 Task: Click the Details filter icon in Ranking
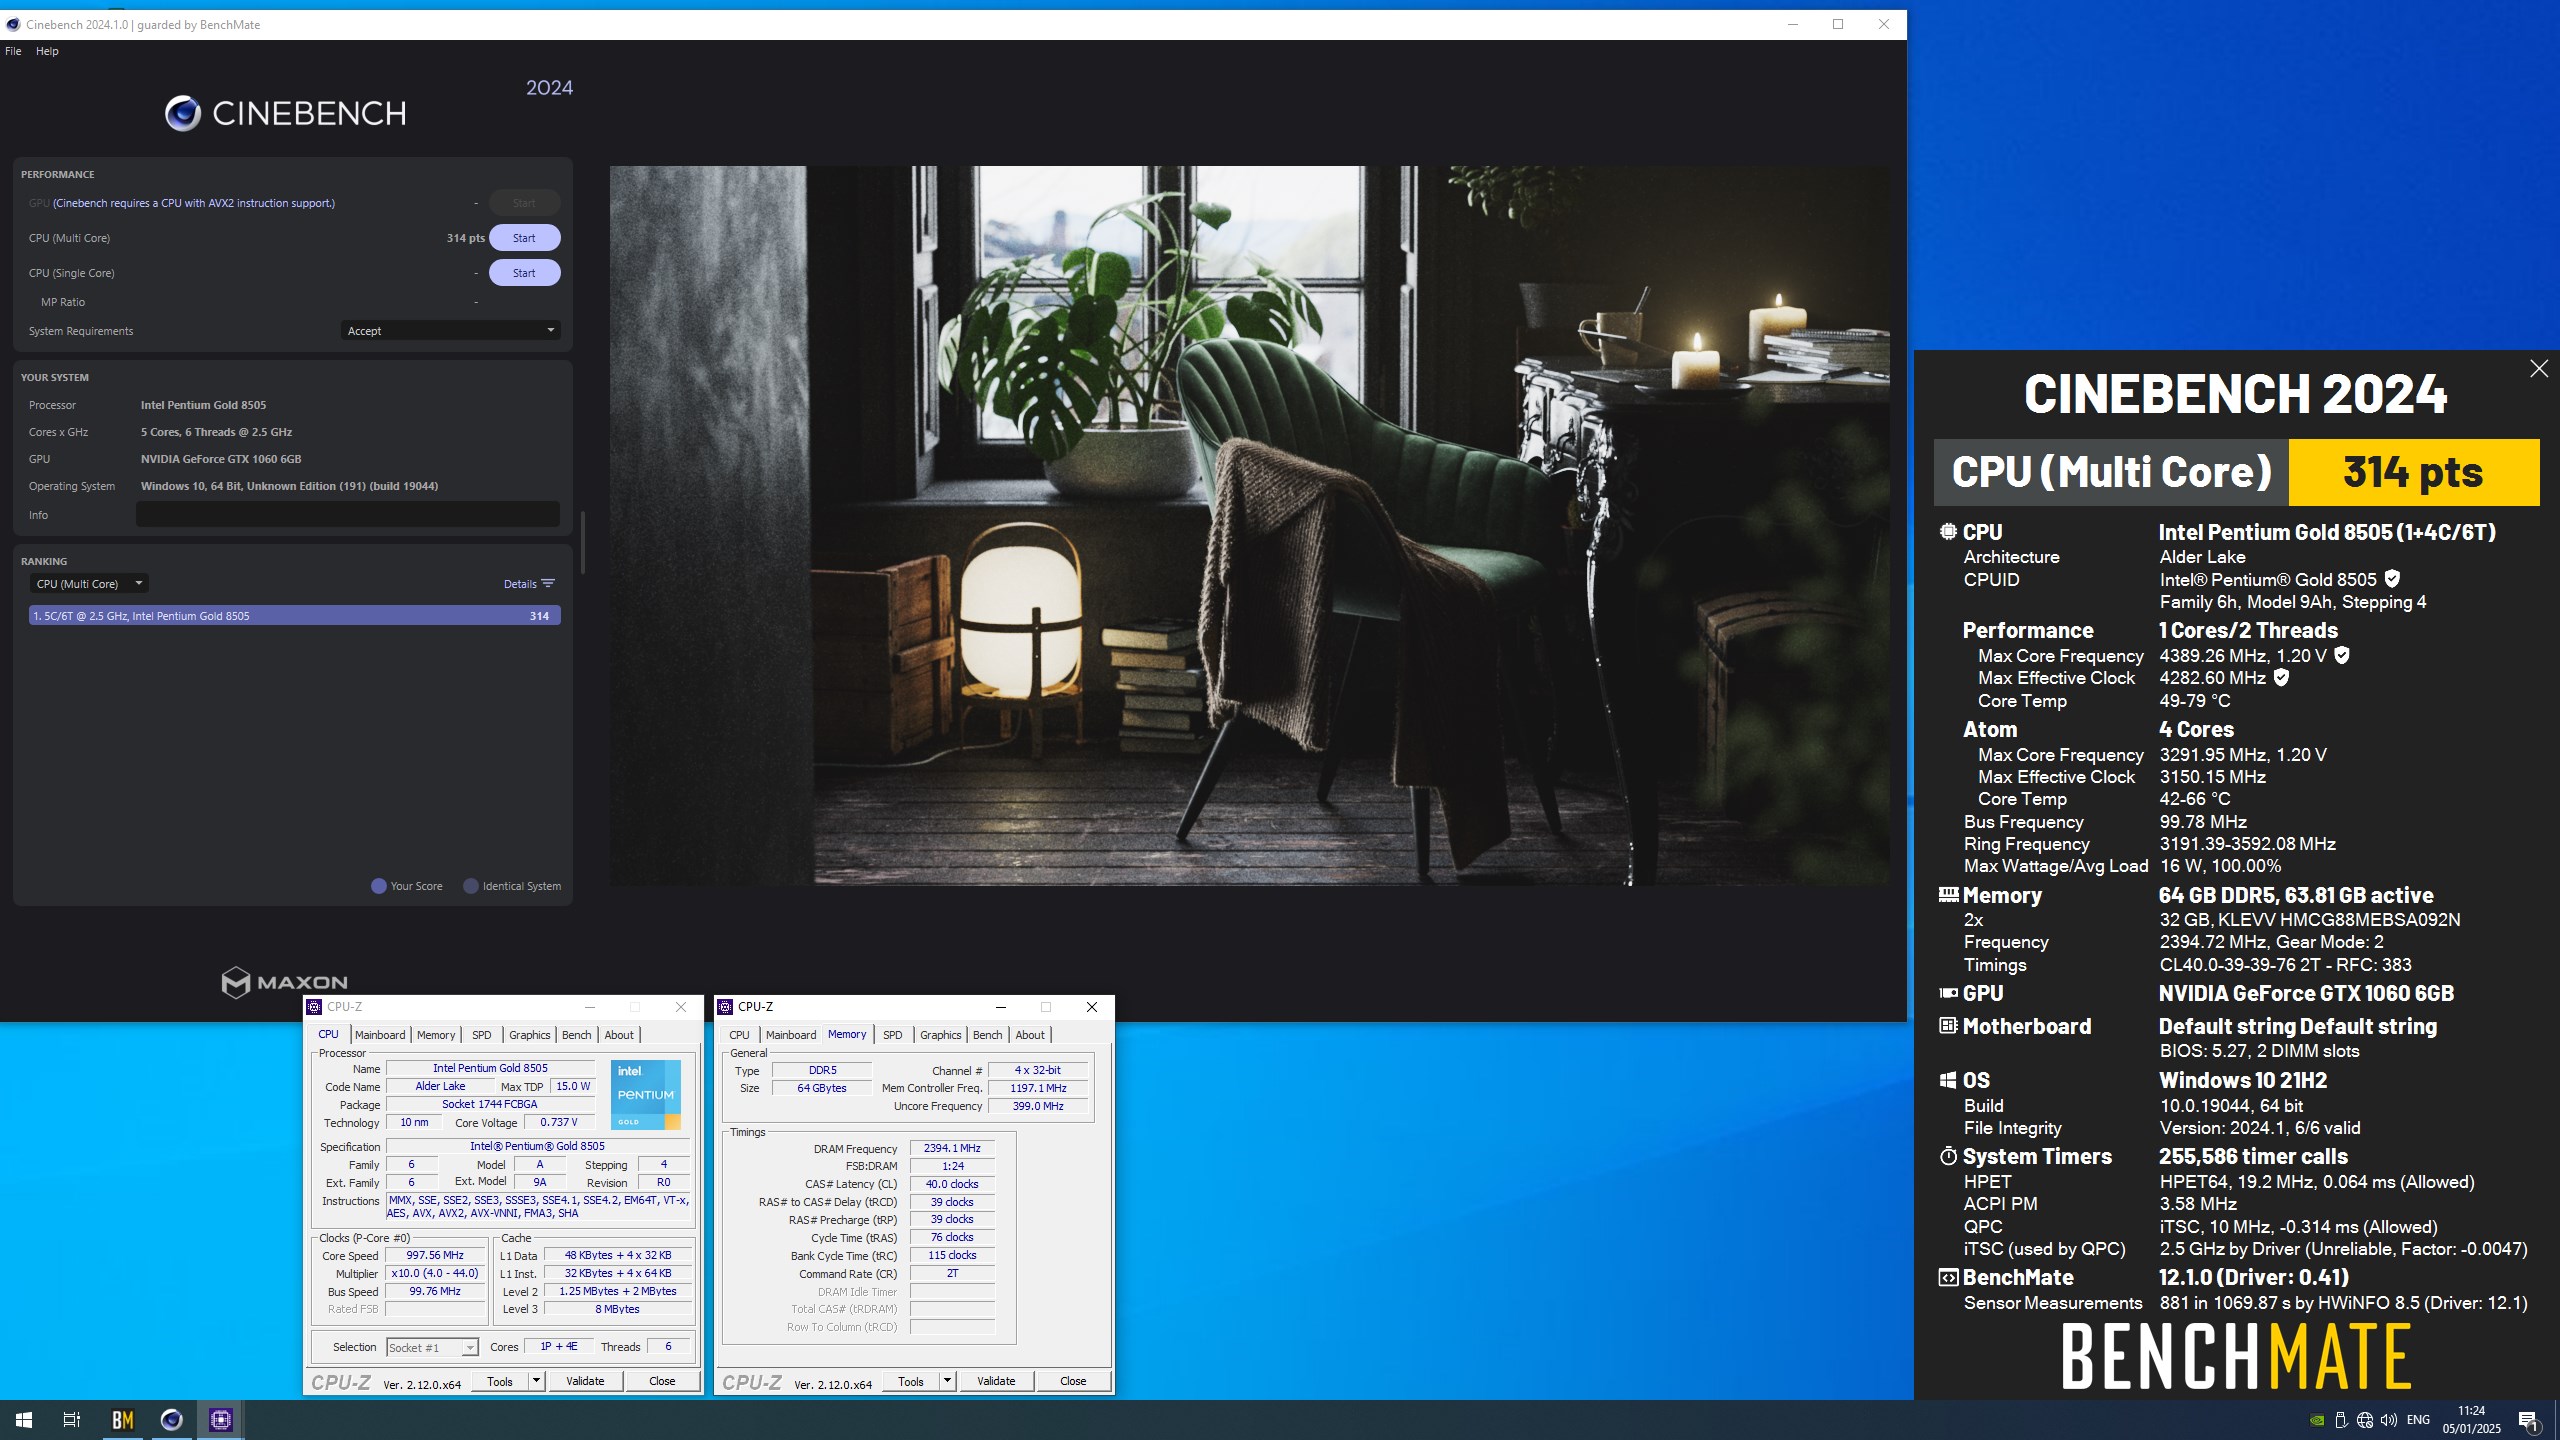tap(548, 583)
